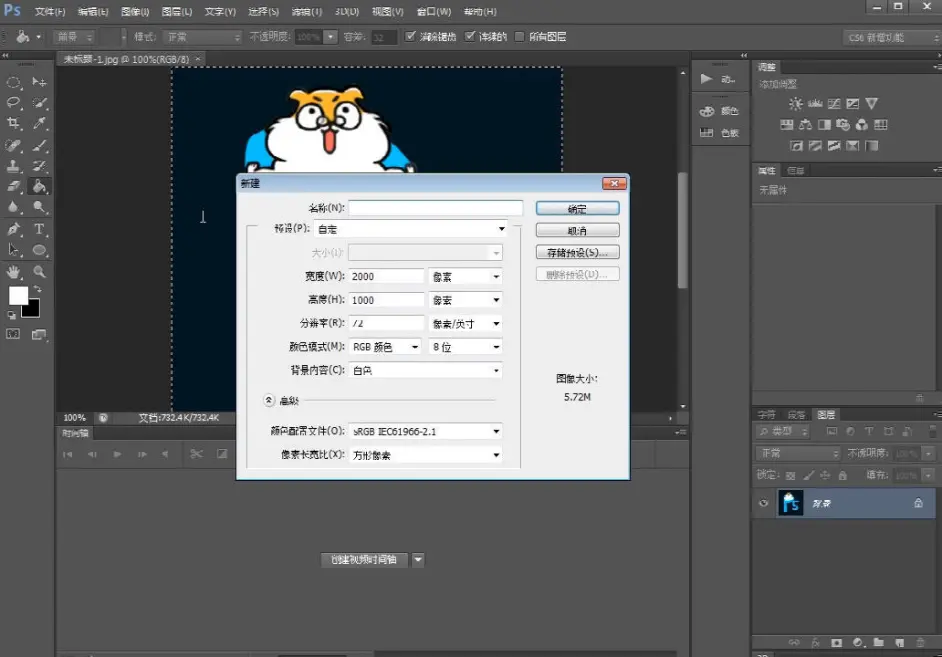Select the Lasso tool
The height and width of the screenshot is (657, 942).
click(x=13, y=103)
